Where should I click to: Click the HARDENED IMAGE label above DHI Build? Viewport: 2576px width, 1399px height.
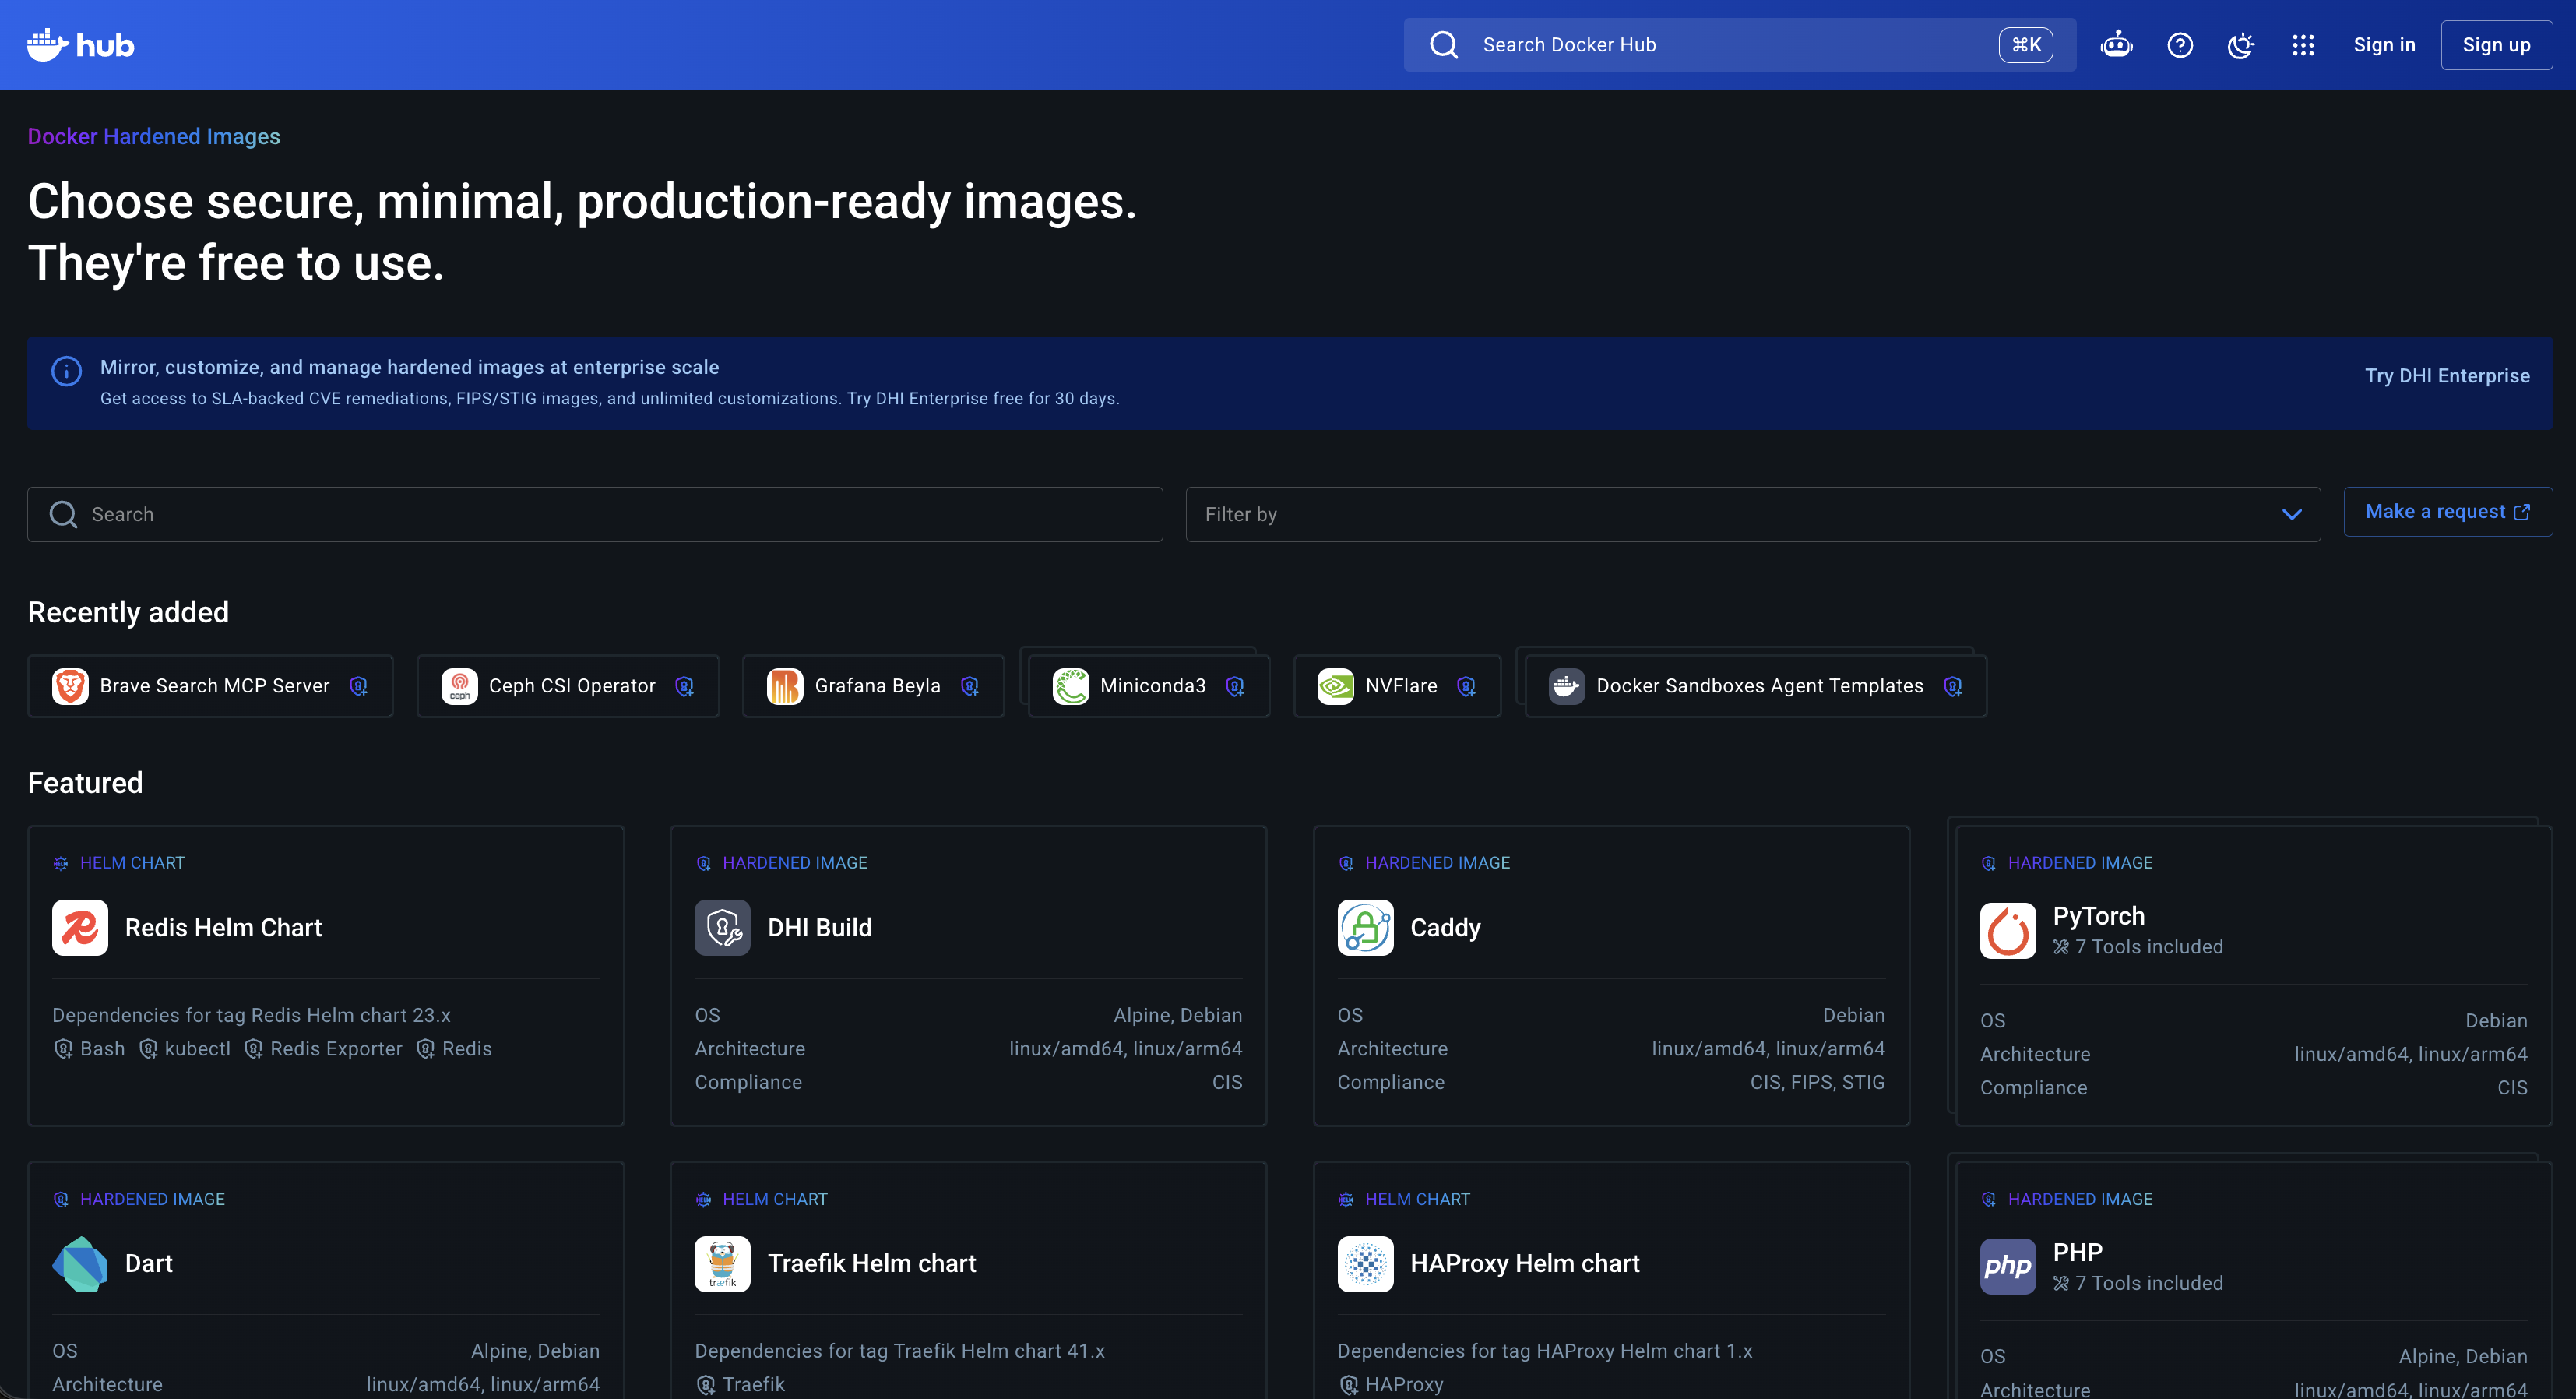pyautogui.click(x=795, y=863)
